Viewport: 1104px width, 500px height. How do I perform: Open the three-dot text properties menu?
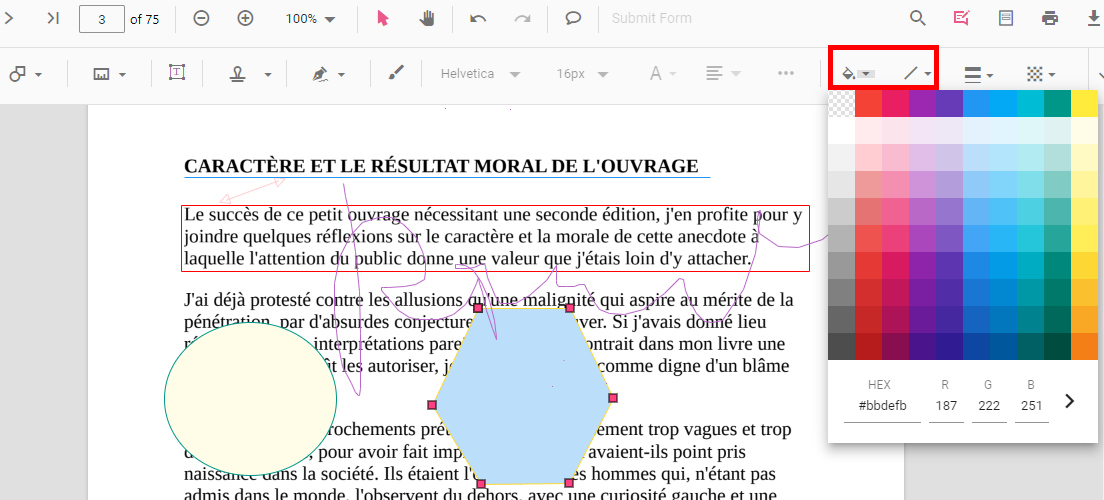click(786, 73)
